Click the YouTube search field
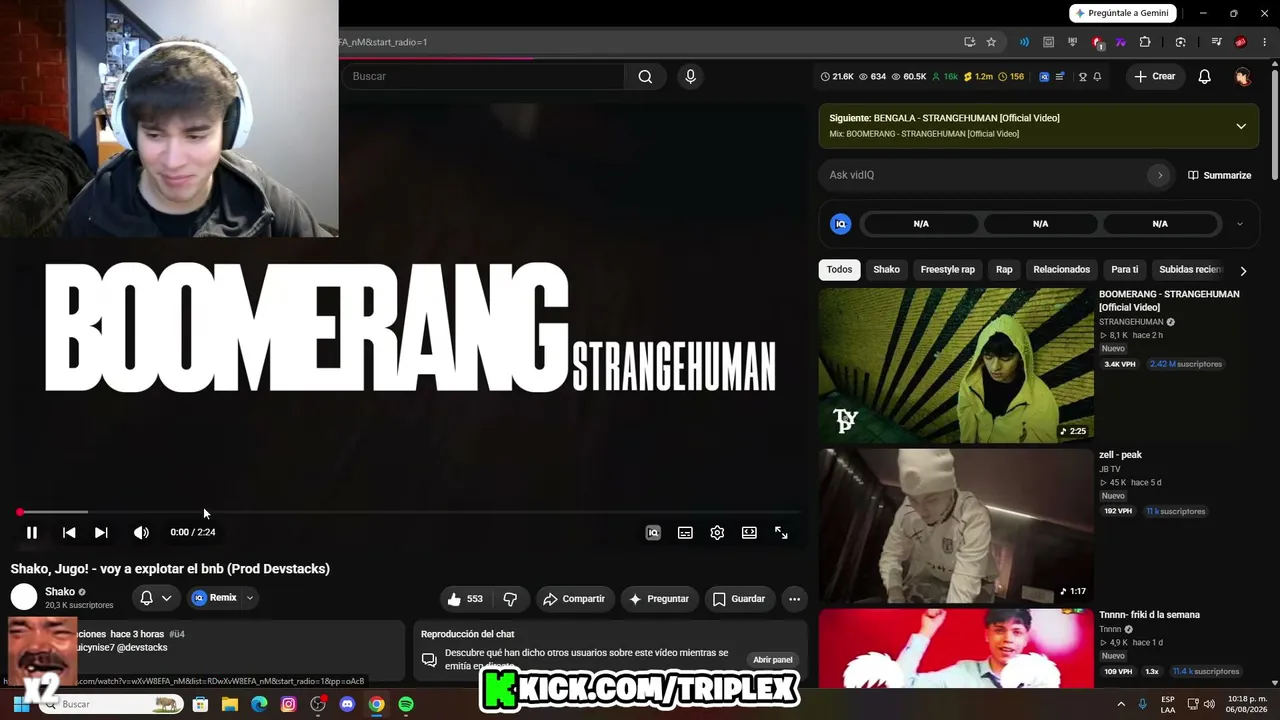Screen dimensions: 1280x720 [485, 77]
